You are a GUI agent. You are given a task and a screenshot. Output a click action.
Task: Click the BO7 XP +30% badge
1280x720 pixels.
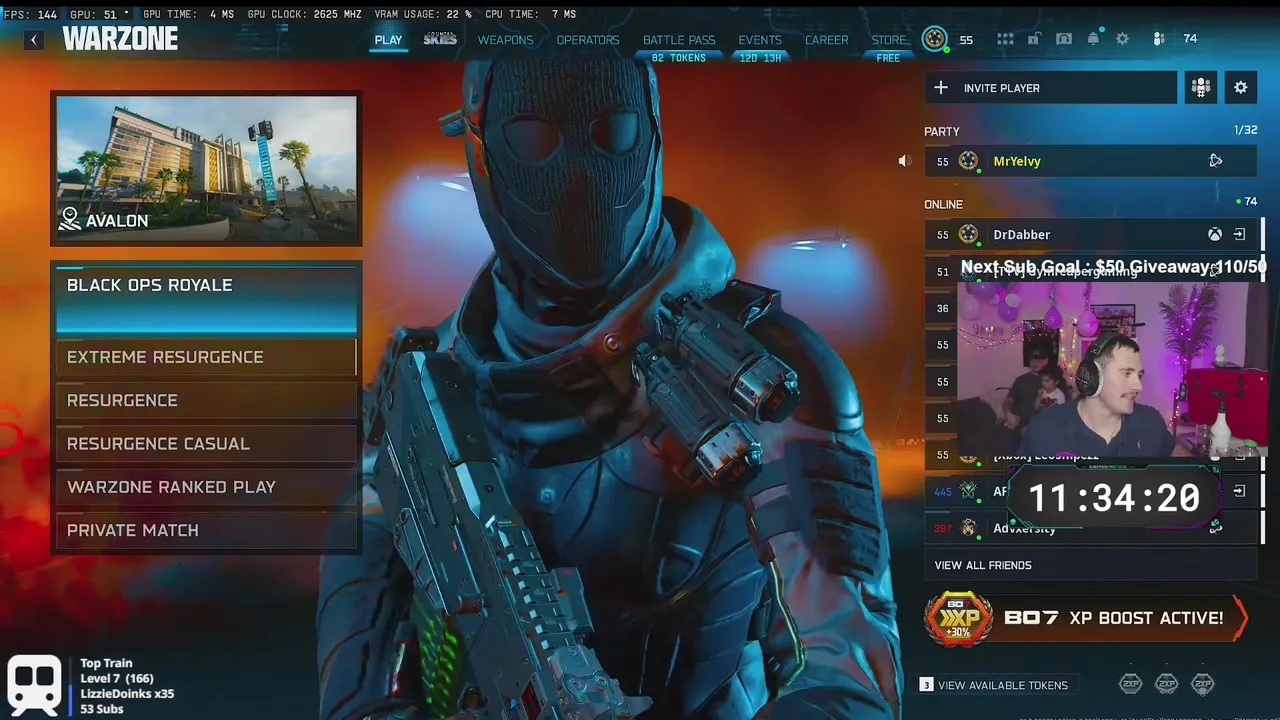click(x=958, y=618)
